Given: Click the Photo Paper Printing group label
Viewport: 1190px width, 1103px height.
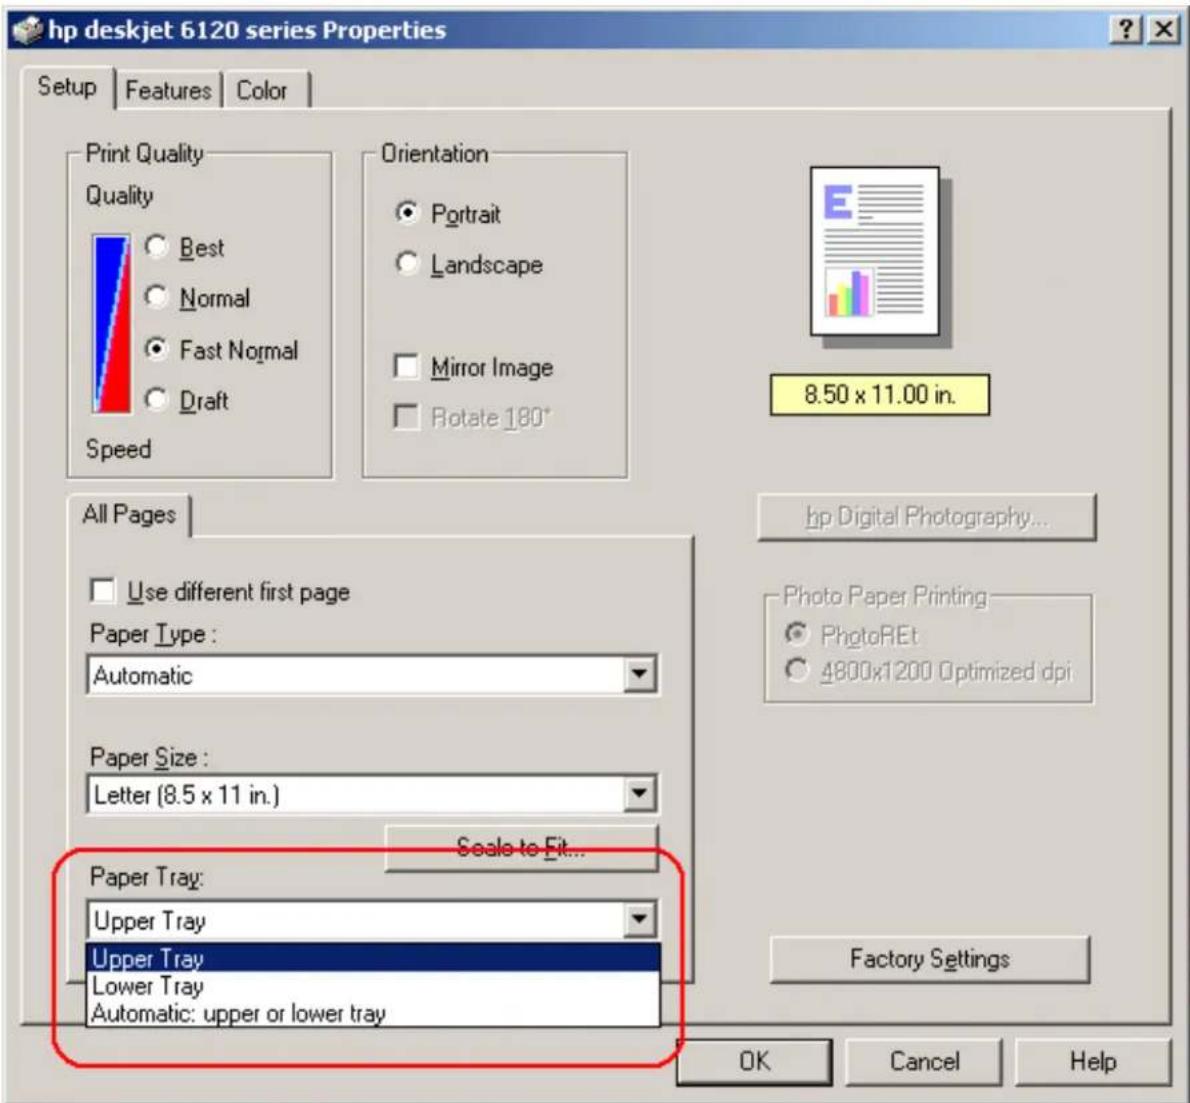Looking at the screenshot, I should (885, 596).
